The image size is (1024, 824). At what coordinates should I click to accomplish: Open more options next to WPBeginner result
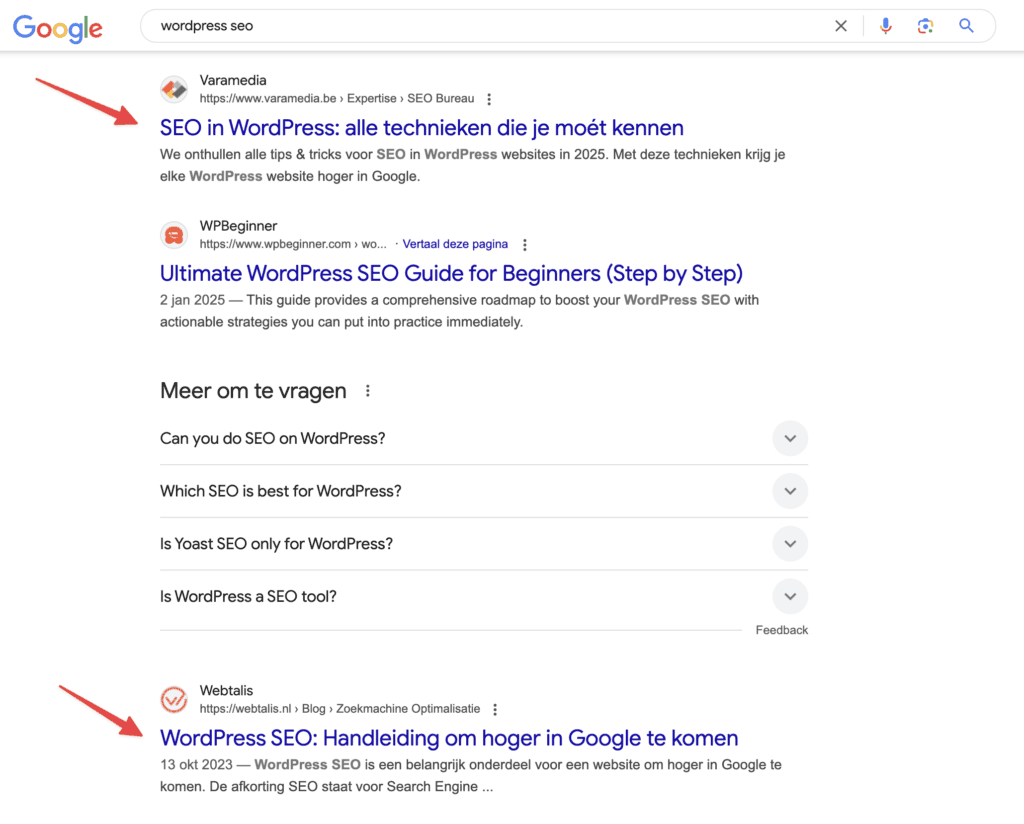(x=525, y=244)
